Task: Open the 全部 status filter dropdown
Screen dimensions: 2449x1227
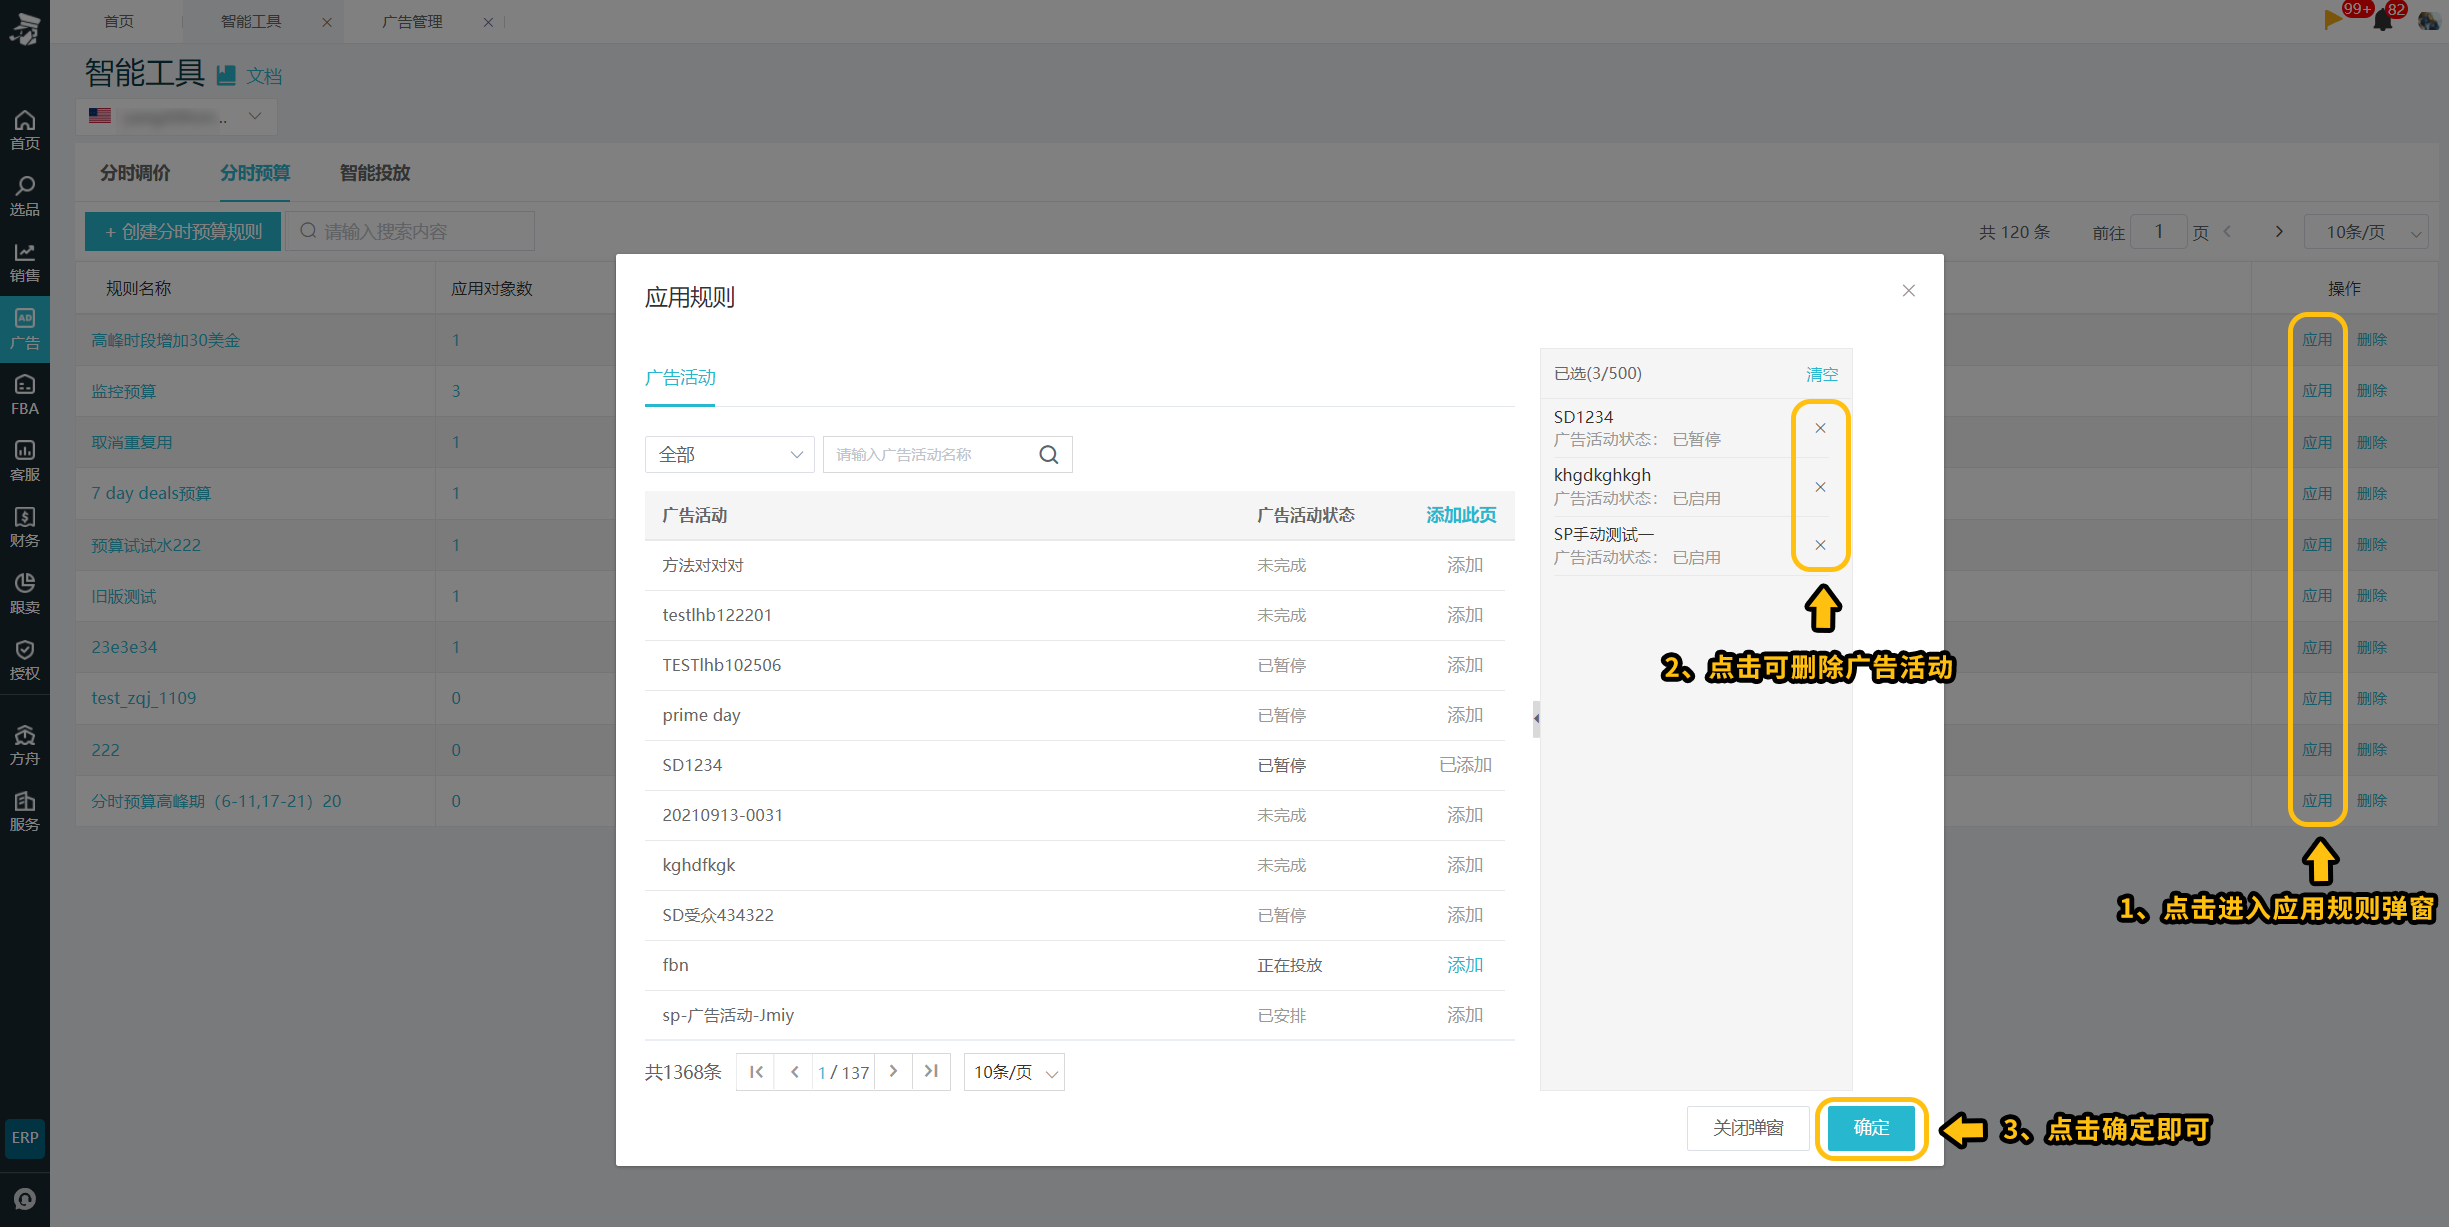Action: pos(730,455)
